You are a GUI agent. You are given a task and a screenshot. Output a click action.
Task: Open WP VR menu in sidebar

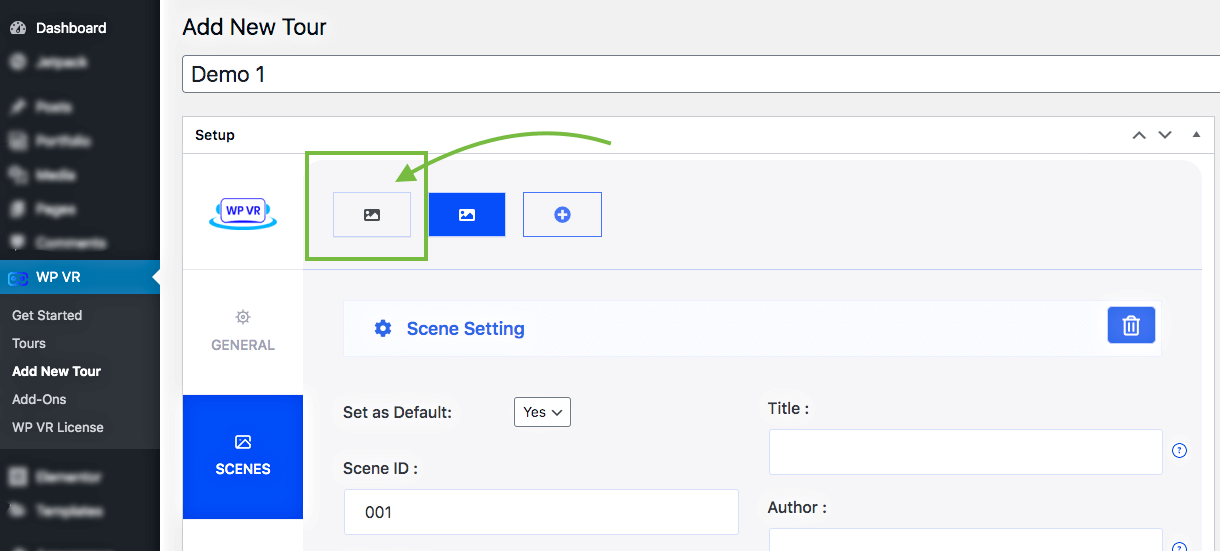pos(80,277)
